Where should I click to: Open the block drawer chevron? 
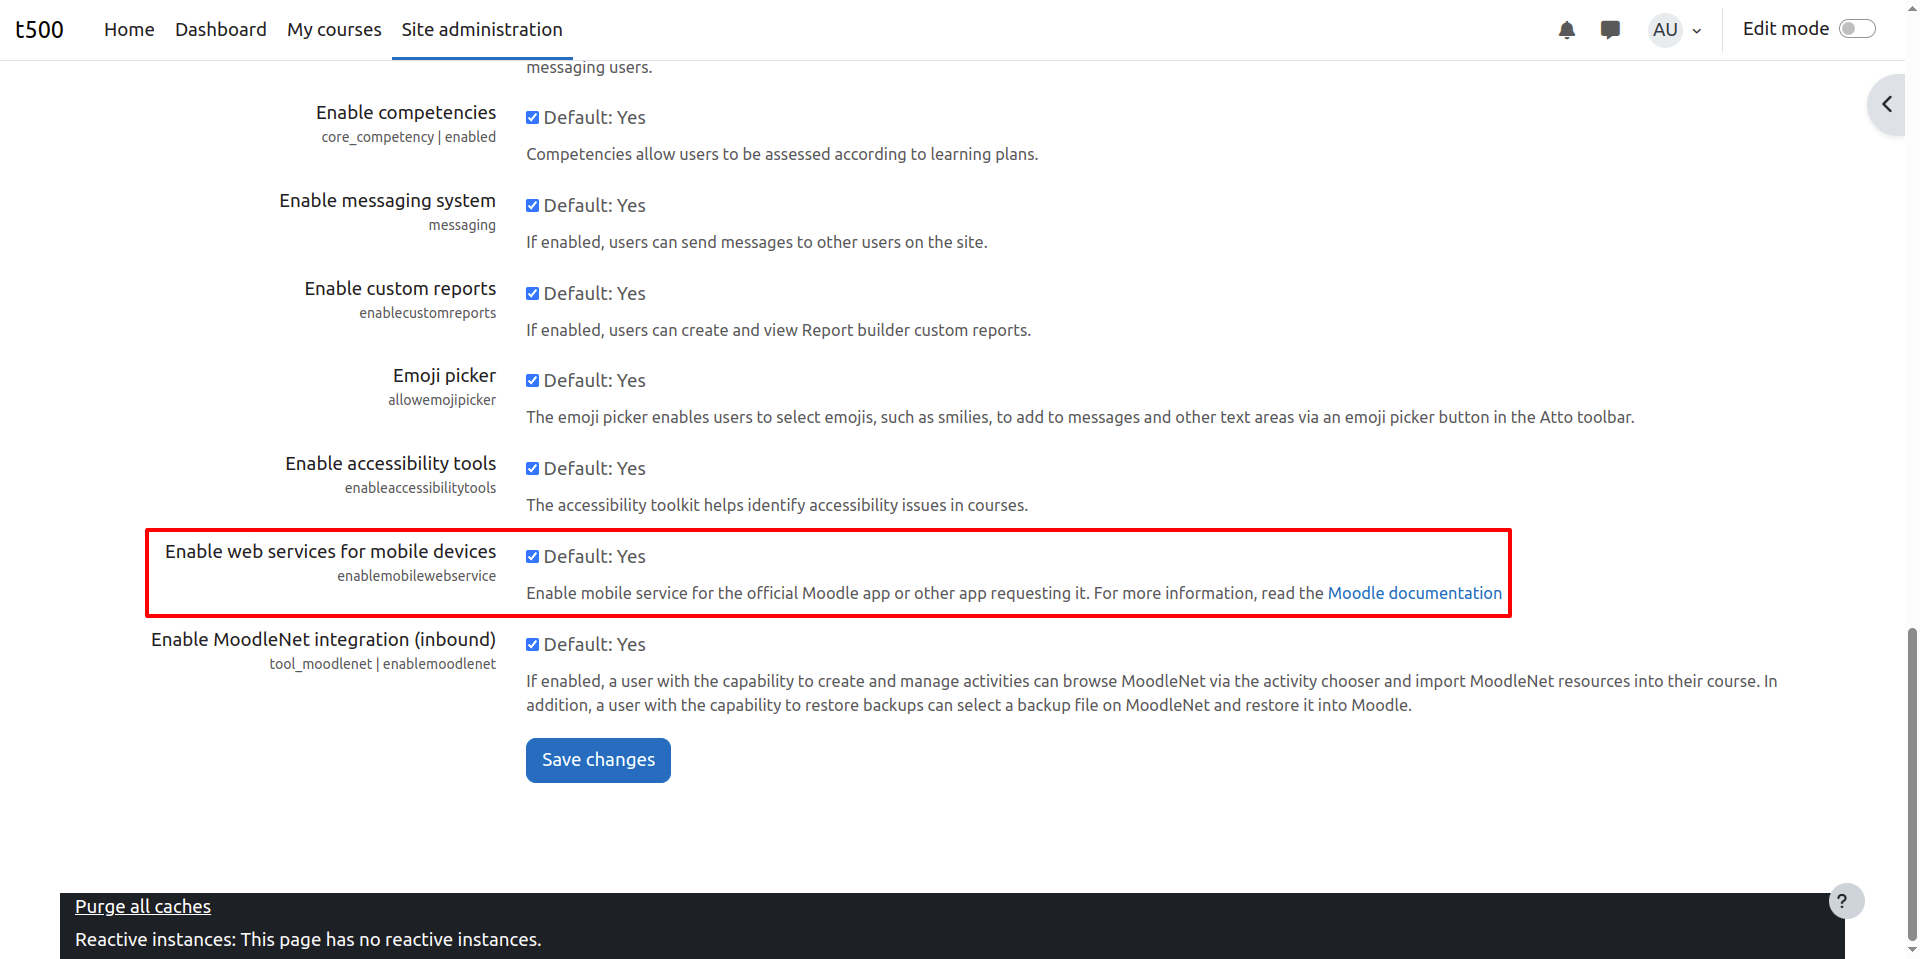[1887, 104]
